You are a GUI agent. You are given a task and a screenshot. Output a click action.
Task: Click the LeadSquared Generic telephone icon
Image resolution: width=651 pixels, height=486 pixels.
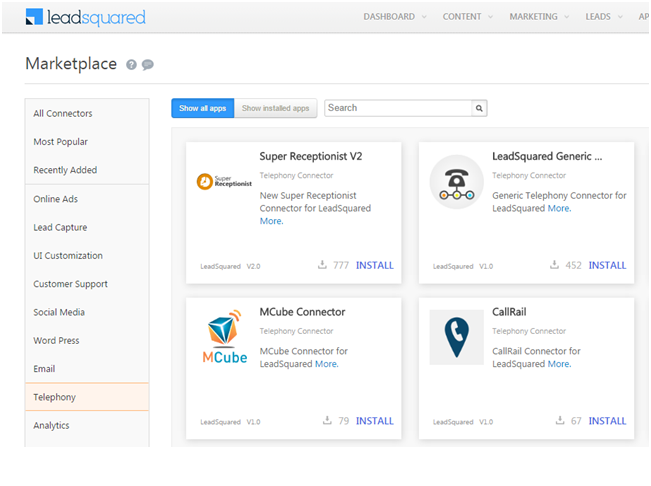tap(456, 182)
